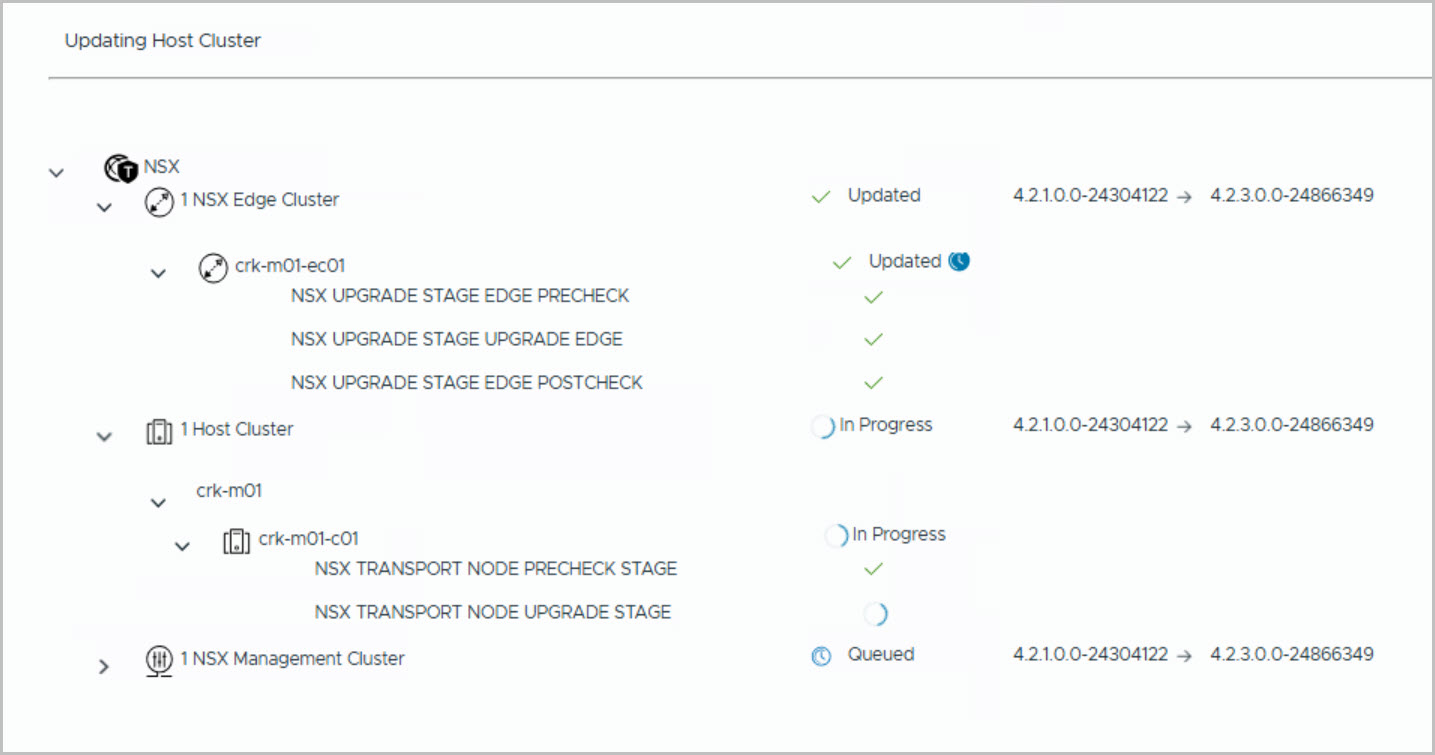Image resolution: width=1435 pixels, height=755 pixels.
Task: Click the crk-m01-ec01 edge node icon
Action: point(213,268)
